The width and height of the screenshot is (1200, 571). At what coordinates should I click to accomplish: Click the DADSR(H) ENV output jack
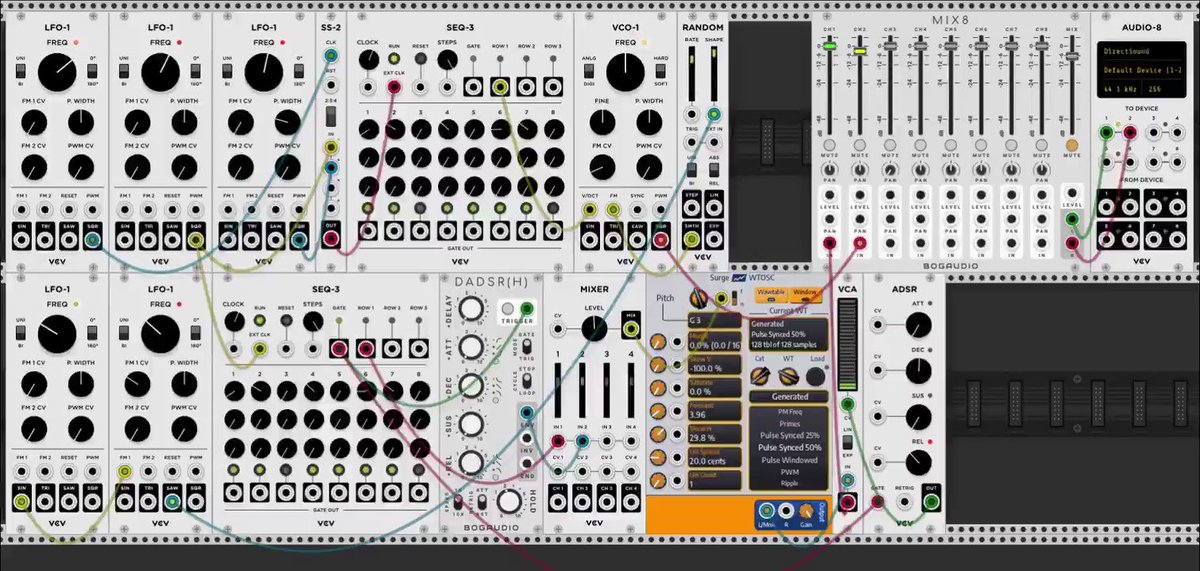[x=527, y=412]
